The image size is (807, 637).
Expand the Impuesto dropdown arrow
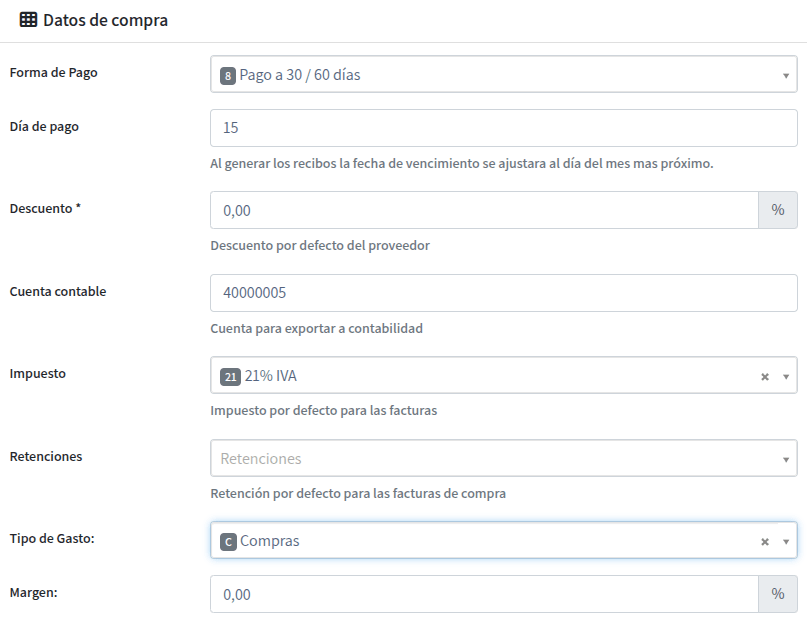point(786,377)
